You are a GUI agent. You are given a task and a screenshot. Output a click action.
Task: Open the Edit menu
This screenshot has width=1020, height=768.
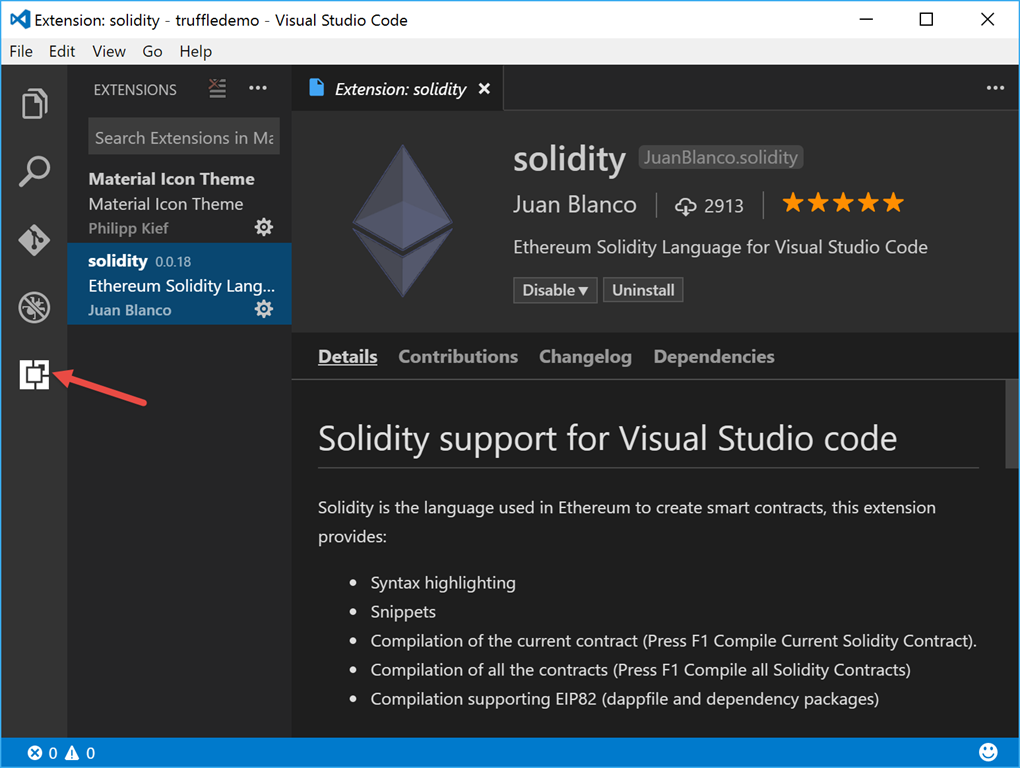pyautogui.click(x=62, y=51)
